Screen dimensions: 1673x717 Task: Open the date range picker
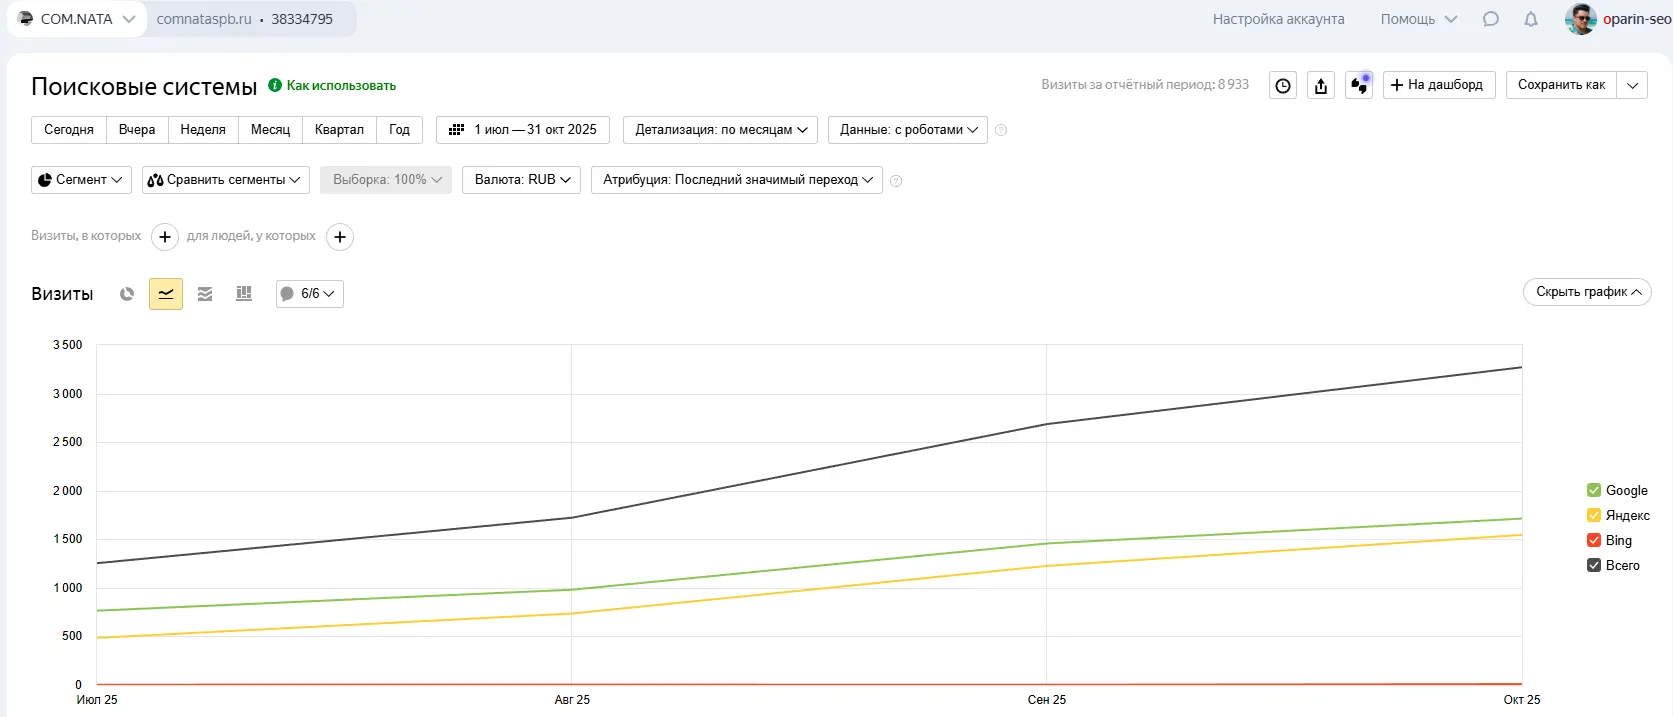pyautogui.click(x=523, y=130)
